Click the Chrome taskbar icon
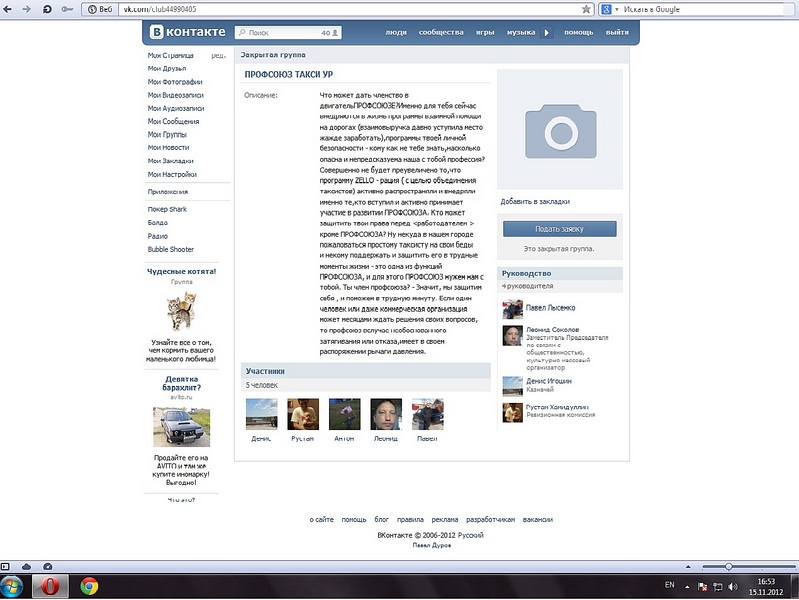 [89, 586]
